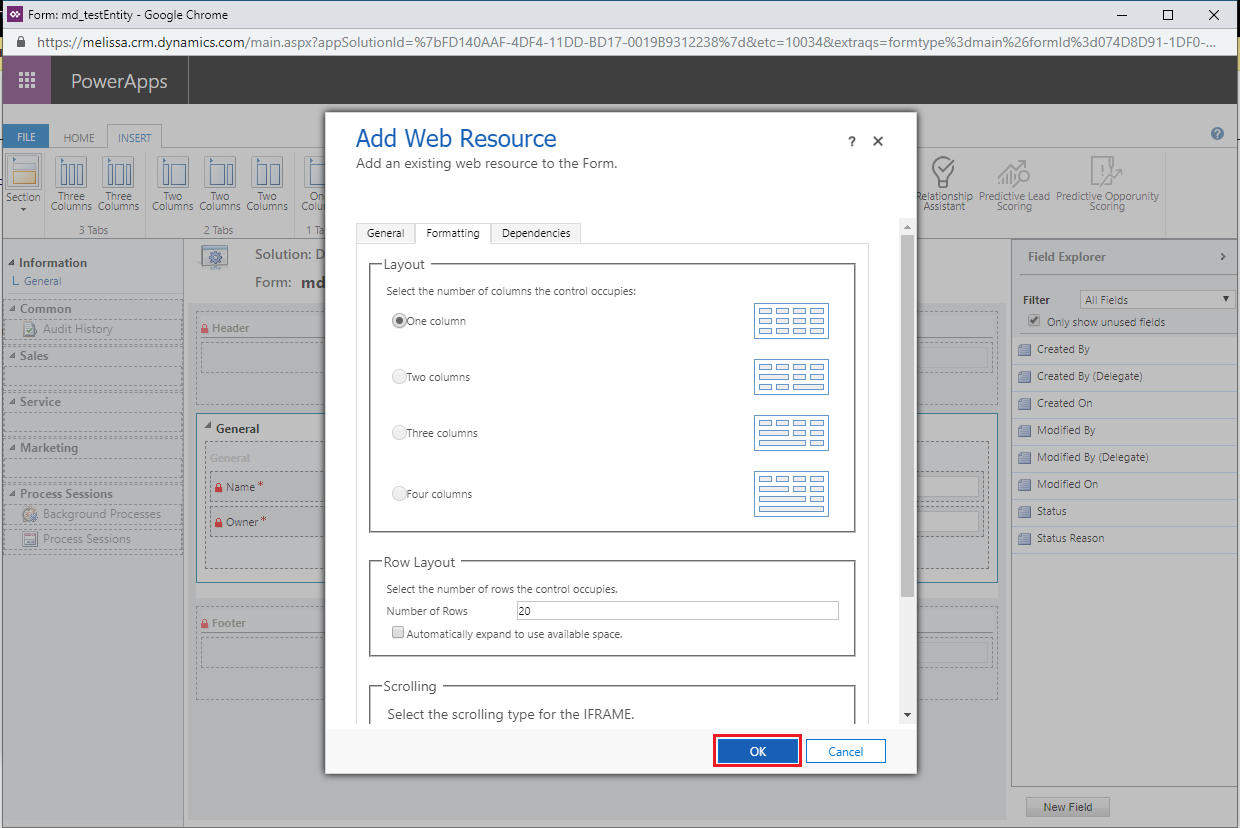Collapse the Sales navigation group
This screenshot has height=828, width=1240.
point(13,356)
